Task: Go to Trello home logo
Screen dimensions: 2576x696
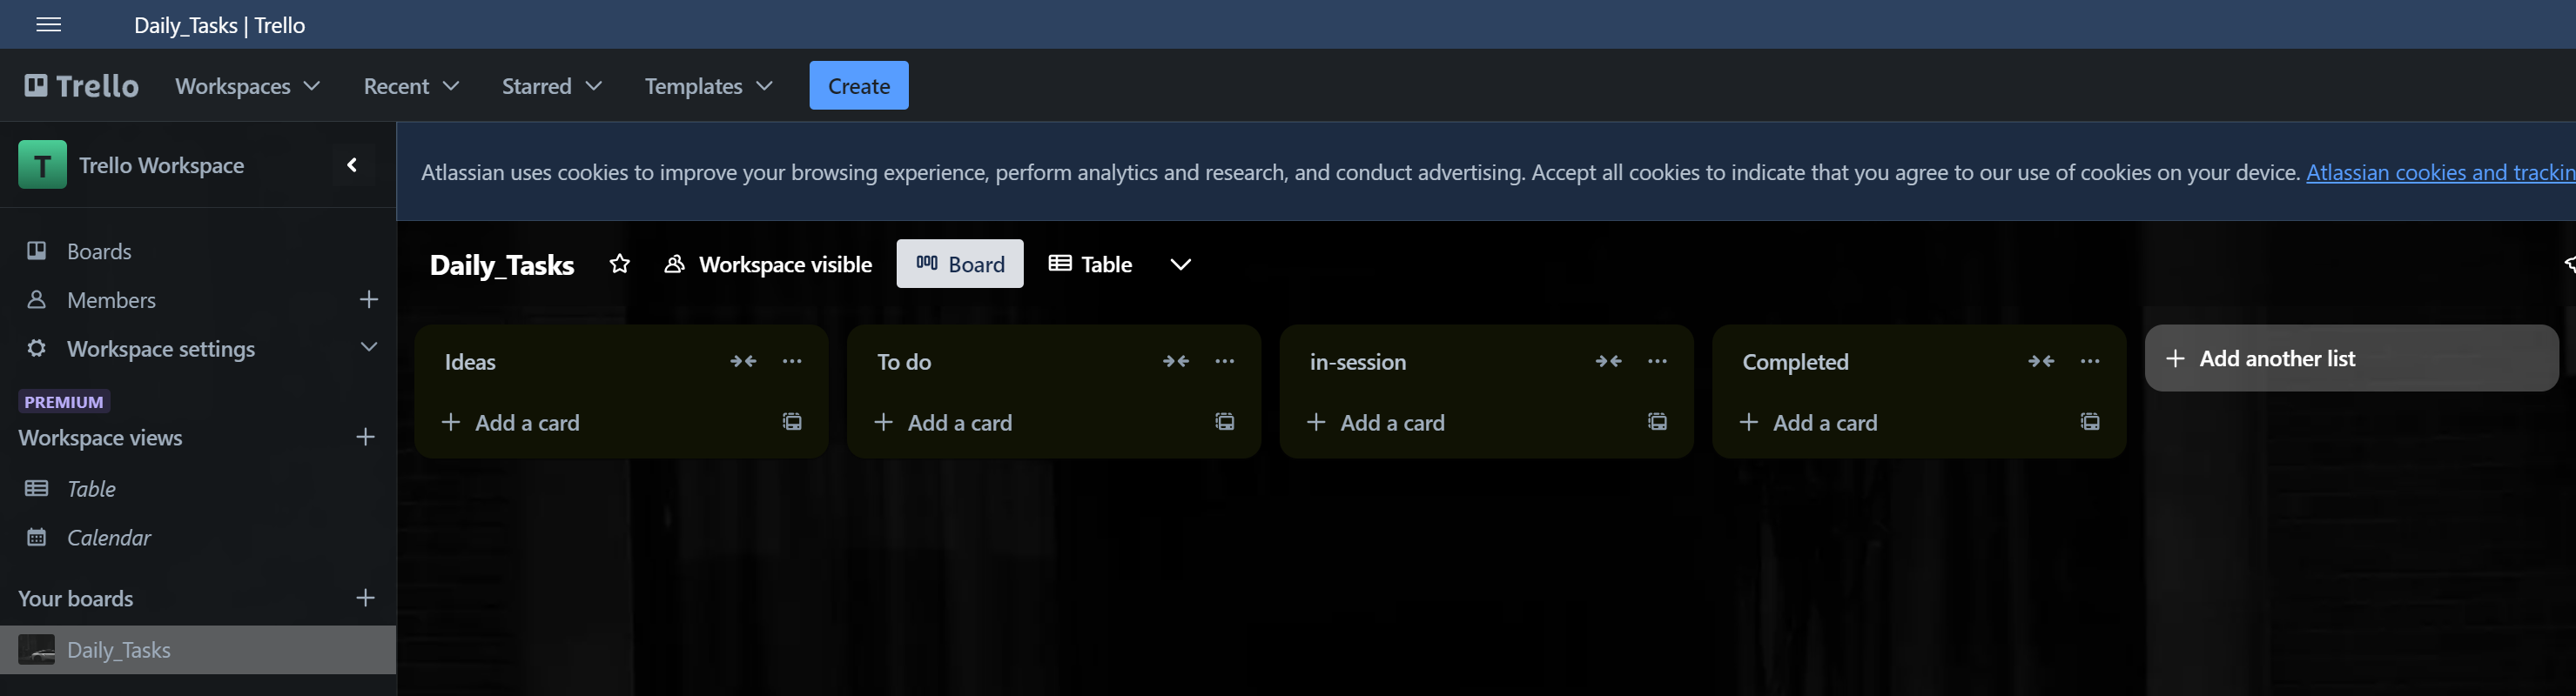Action: tap(82, 86)
